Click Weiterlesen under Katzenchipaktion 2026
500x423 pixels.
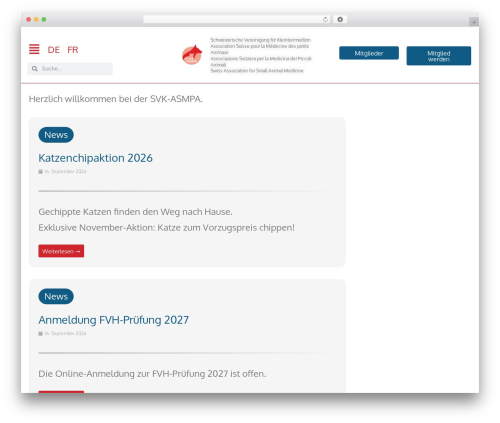pos(61,251)
